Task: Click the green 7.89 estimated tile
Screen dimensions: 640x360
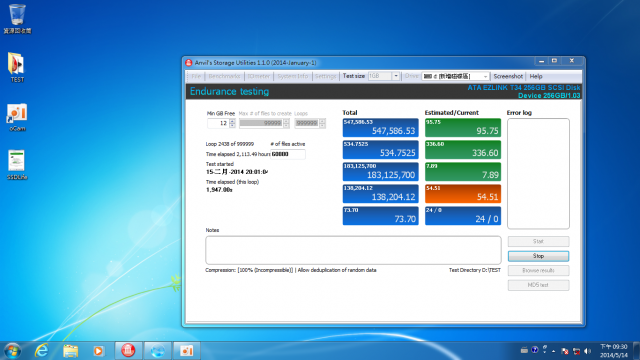Action: click(463, 172)
